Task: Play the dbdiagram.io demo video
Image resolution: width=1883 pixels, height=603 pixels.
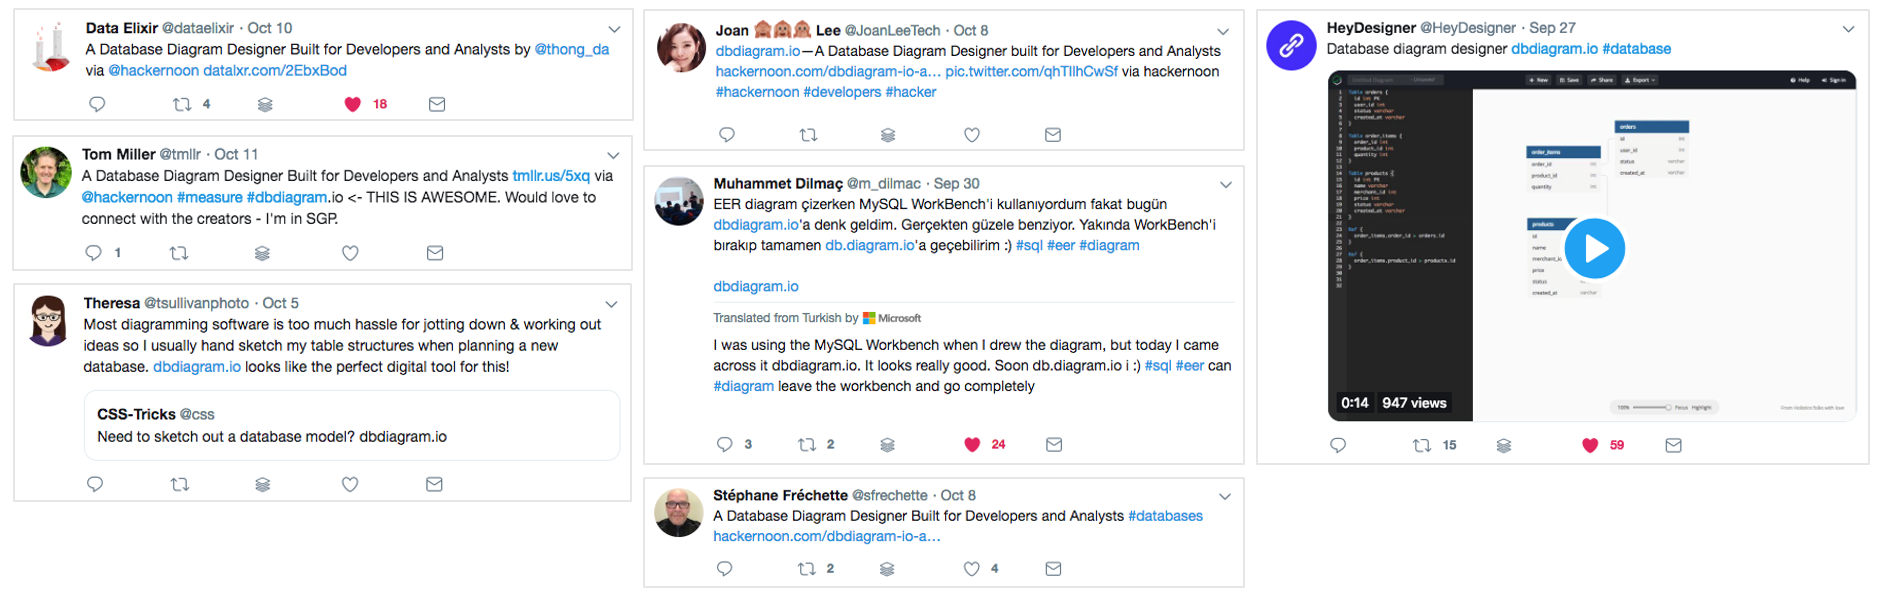Action: (x=1594, y=248)
